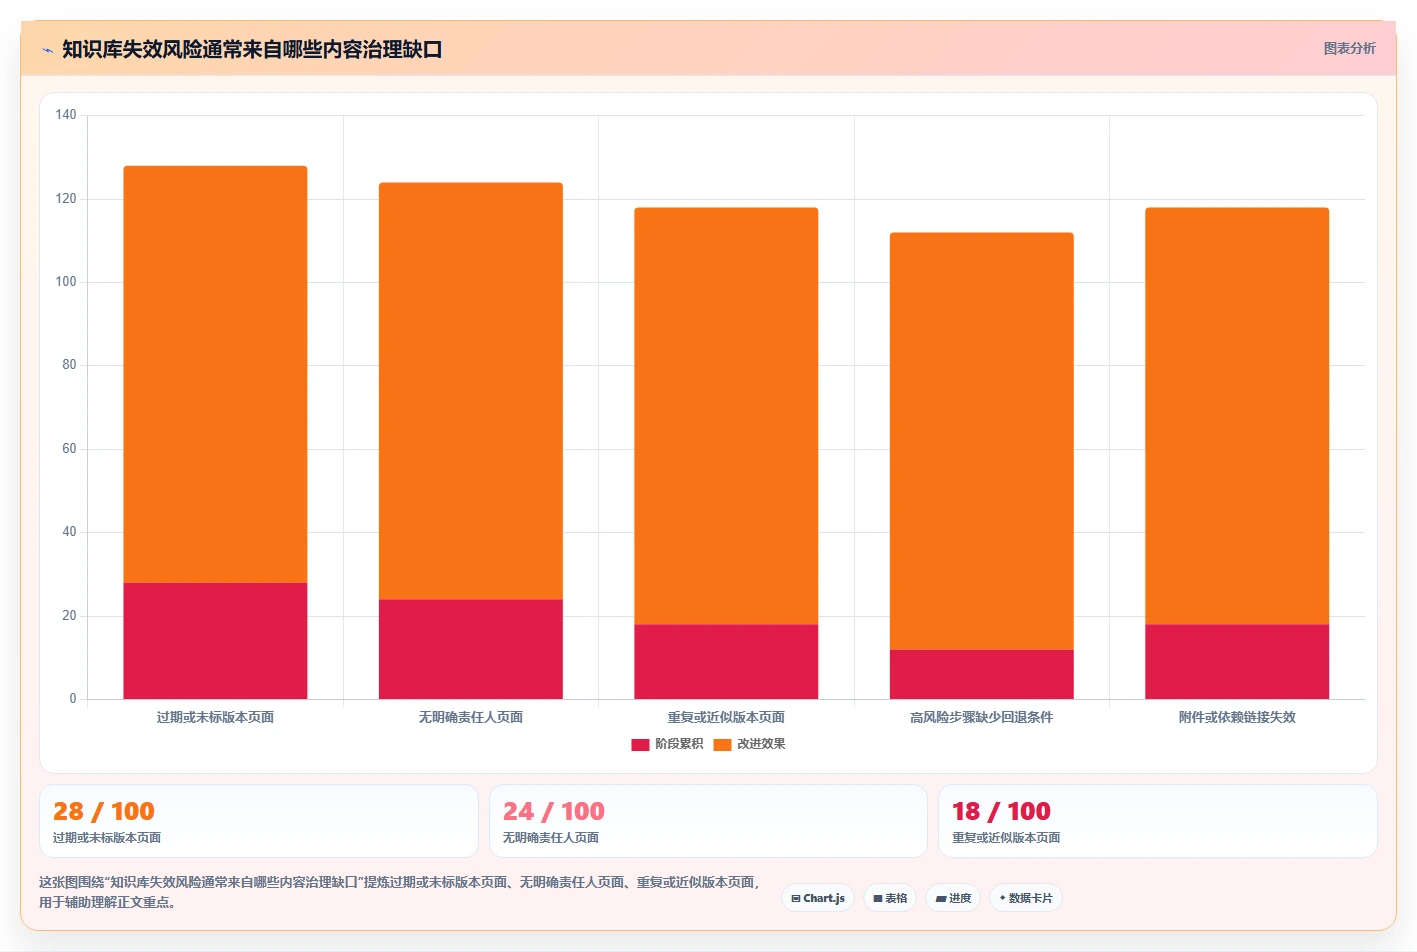Click the lightning icon beside the chart title
The height and width of the screenshot is (952, 1417).
pyautogui.click(x=47, y=50)
